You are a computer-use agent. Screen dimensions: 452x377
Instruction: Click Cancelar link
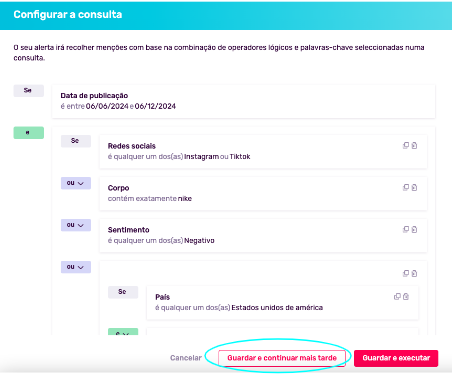point(186,358)
